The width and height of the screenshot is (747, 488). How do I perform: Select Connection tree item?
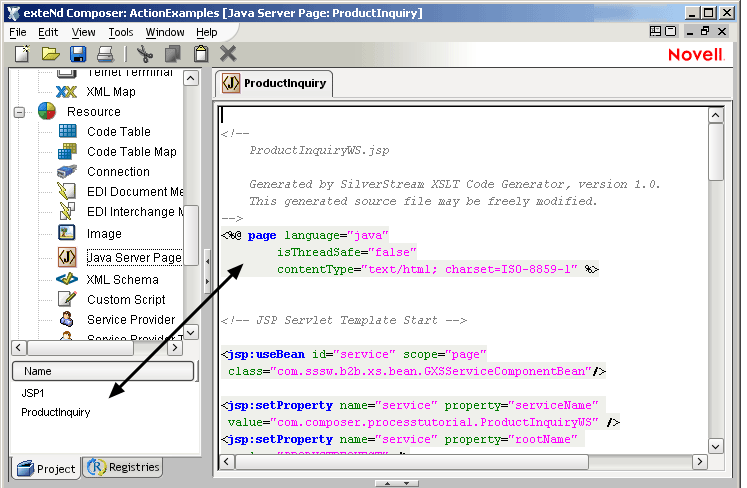118,172
